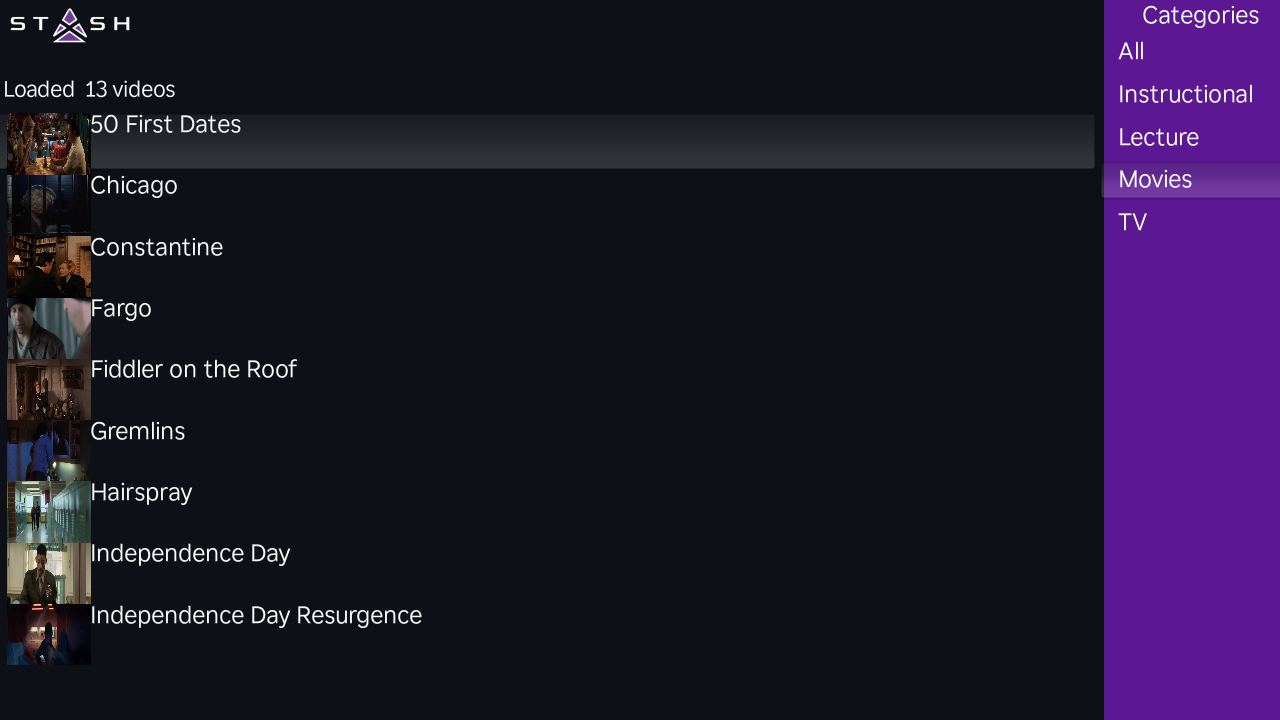
Task: Open Independence Day Resurgence title
Action: (256, 616)
